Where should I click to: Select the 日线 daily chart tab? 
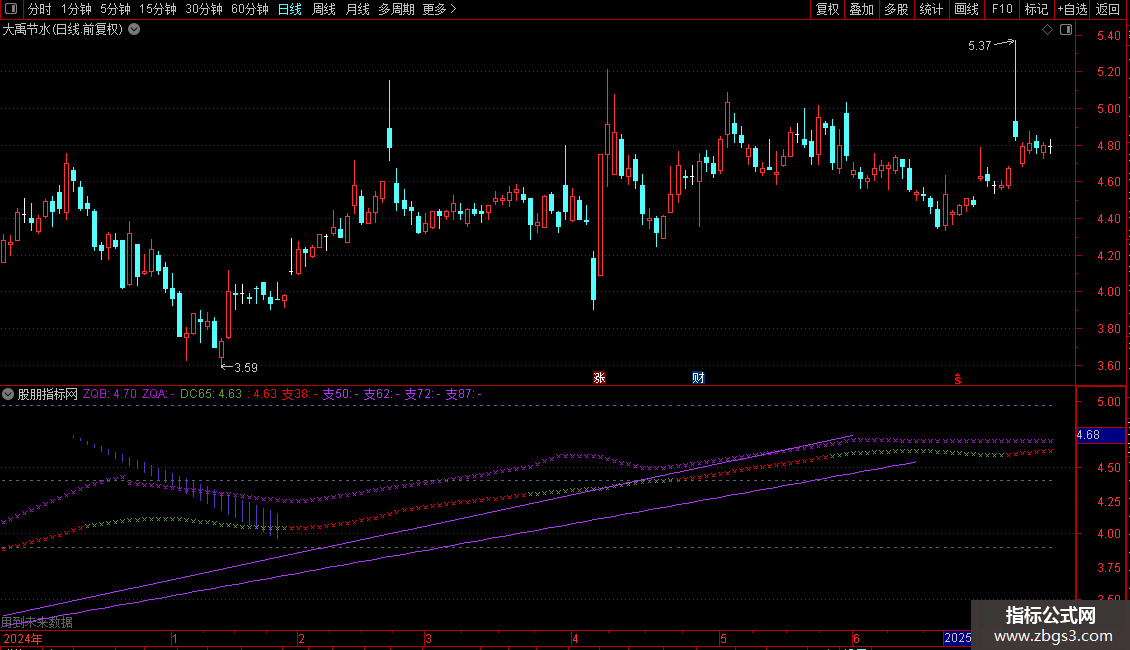click(290, 9)
